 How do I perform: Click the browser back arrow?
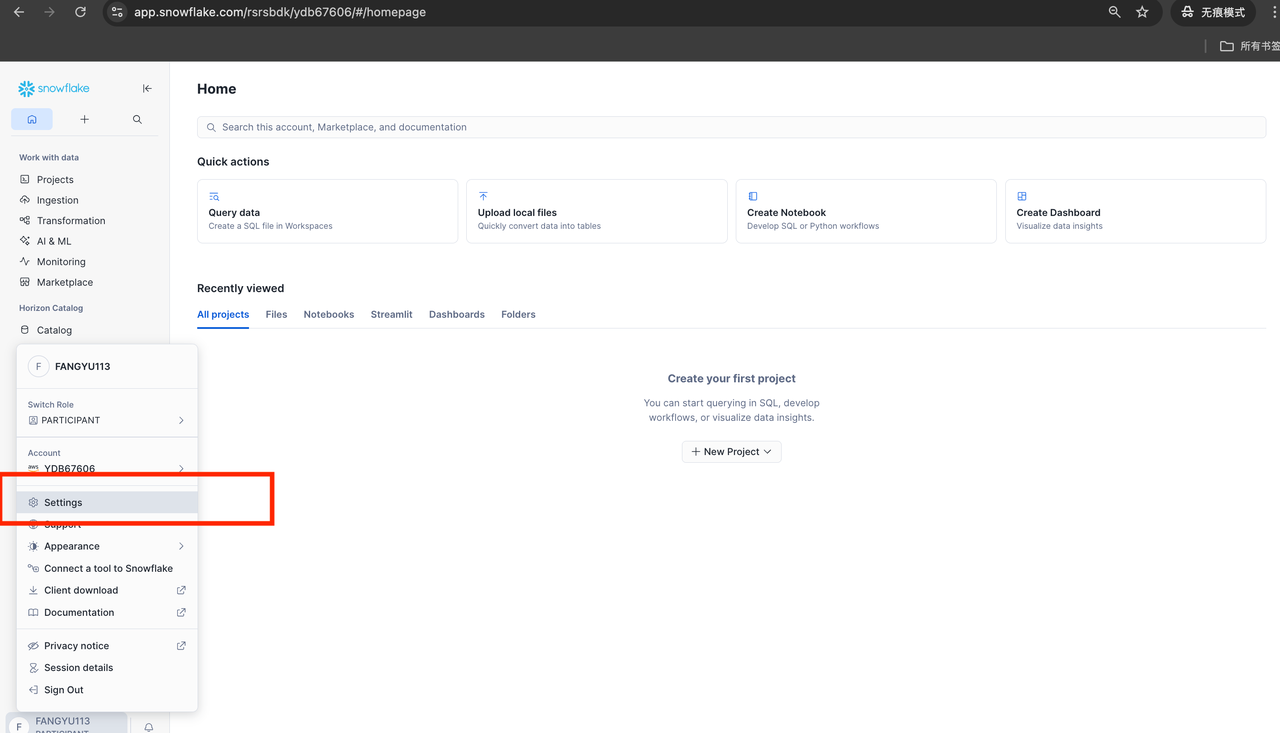click(18, 12)
